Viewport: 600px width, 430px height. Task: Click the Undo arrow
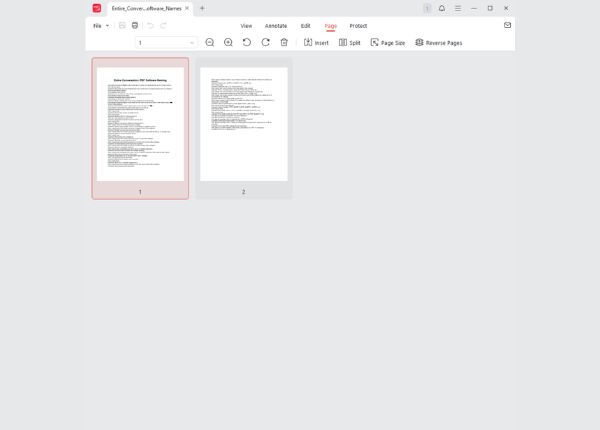[x=150, y=26]
